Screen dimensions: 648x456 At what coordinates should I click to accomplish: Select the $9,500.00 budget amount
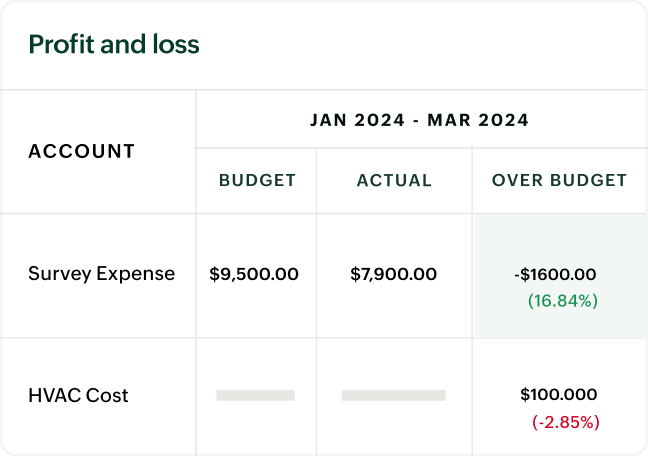pos(254,274)
